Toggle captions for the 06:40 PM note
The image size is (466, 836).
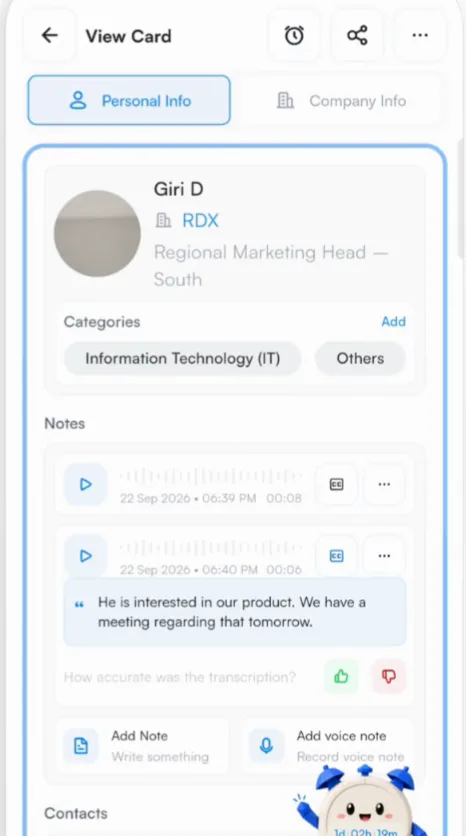(x=336, y=556)
